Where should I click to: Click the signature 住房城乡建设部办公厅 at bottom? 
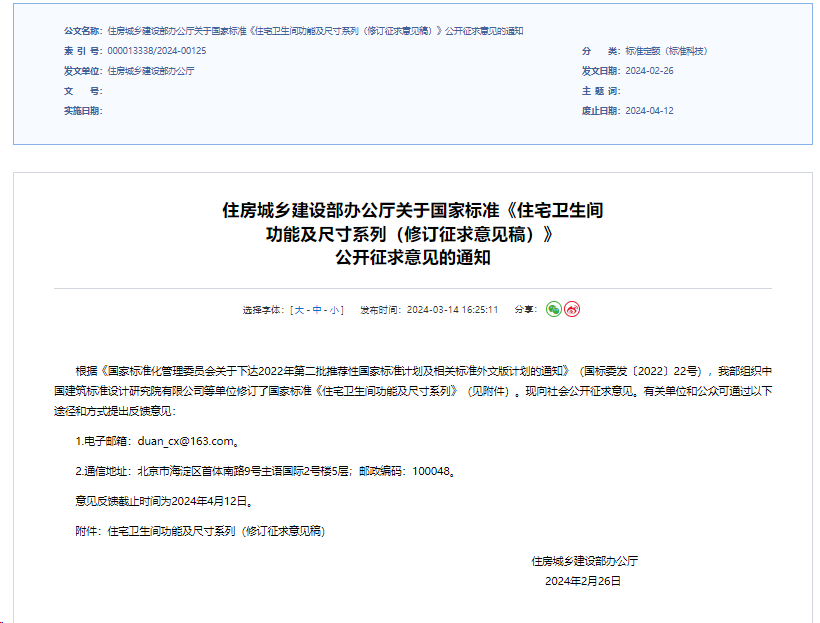(585, 561)
